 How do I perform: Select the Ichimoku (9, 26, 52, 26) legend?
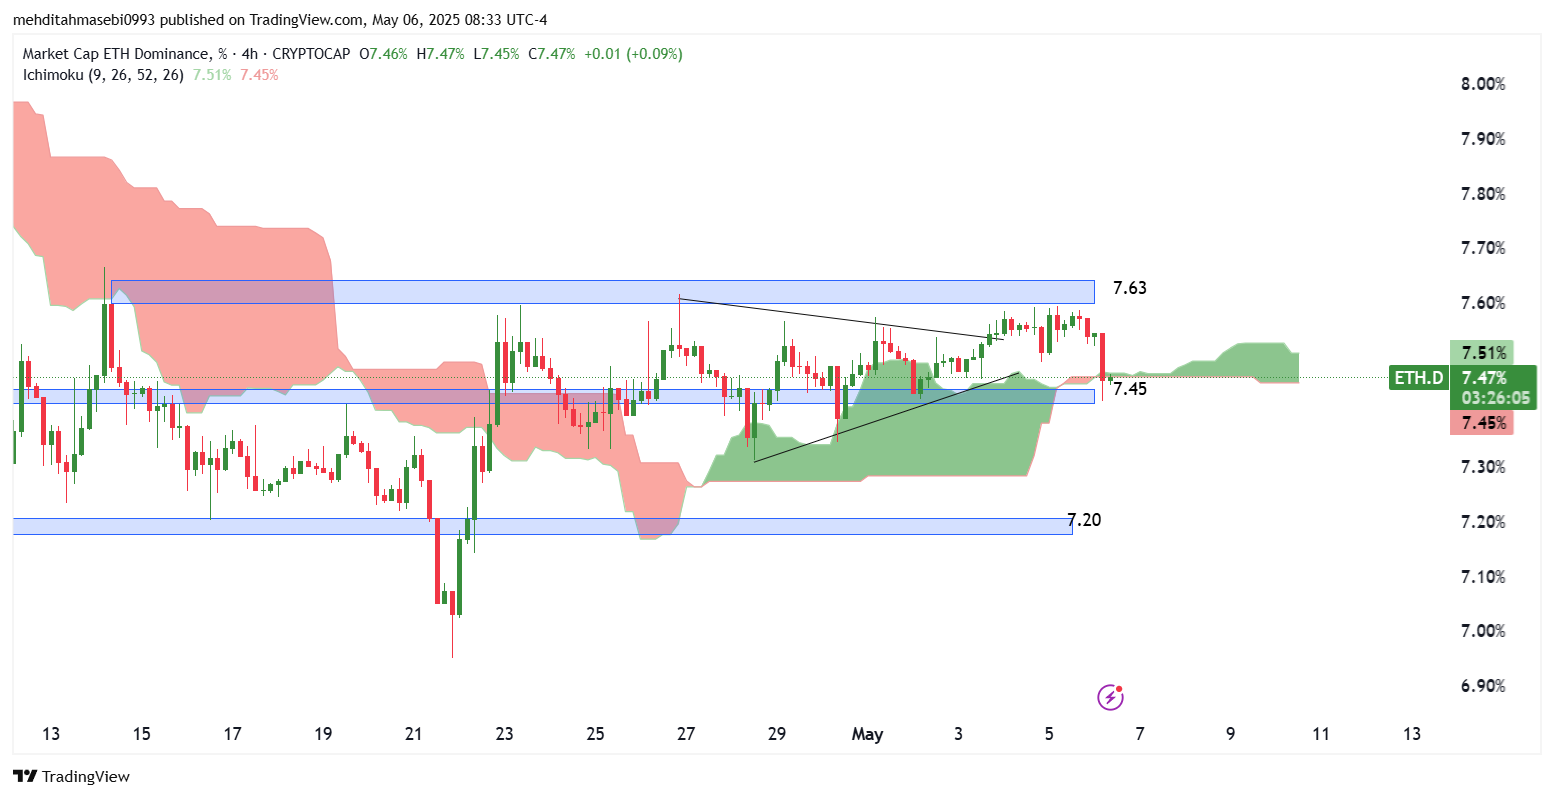103,75
